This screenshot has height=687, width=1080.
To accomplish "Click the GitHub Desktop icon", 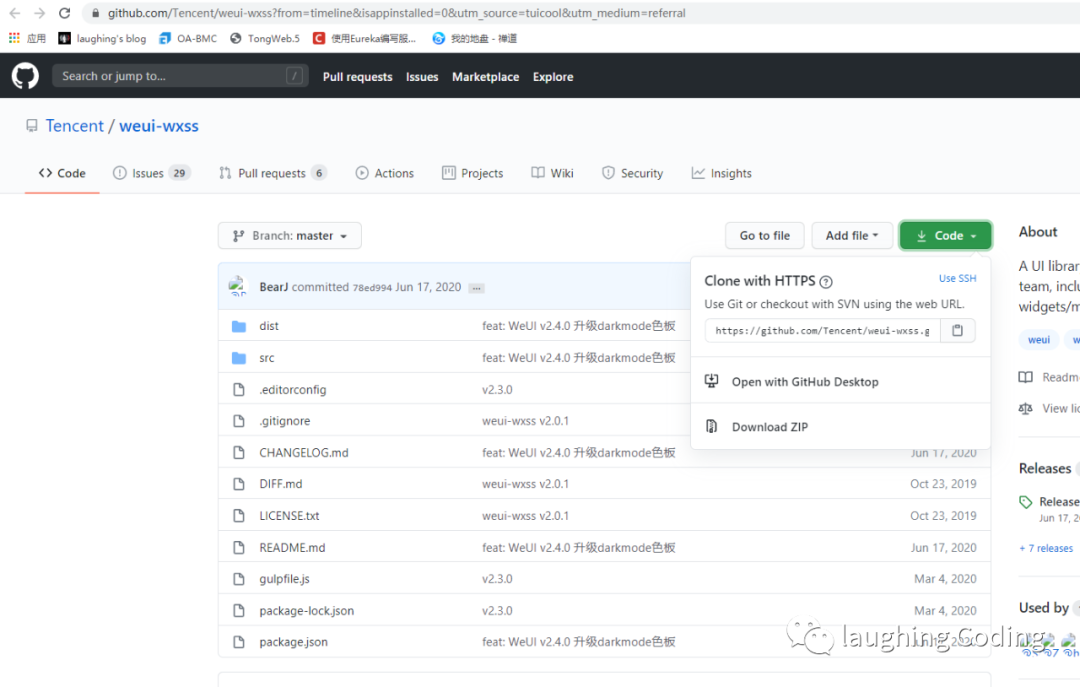I will point(712,381).
